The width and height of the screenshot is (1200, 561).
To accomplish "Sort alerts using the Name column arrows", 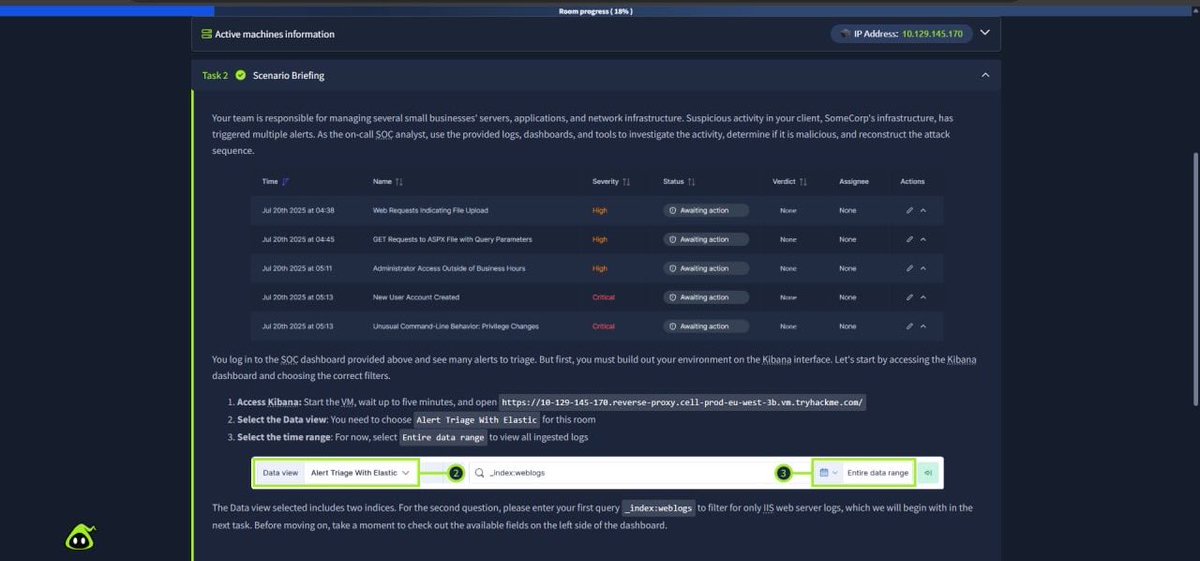I will [399, 182].
